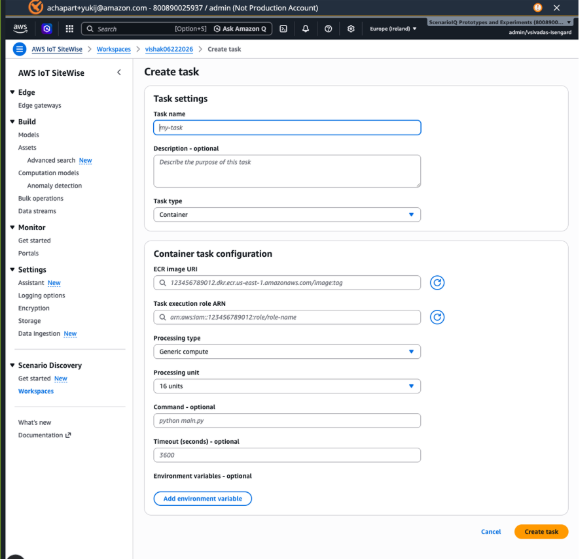Click the Add environment variable button
Screen dimensions: 579x559
point(203,498)
